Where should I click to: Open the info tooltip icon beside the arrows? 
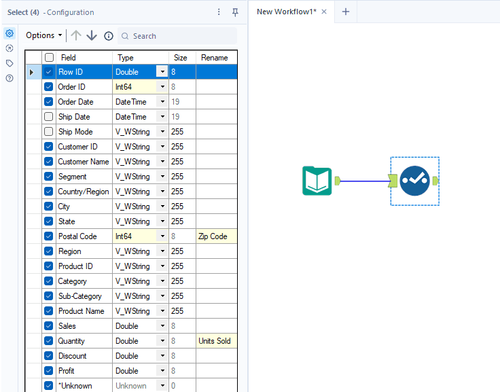click(108, 36)
